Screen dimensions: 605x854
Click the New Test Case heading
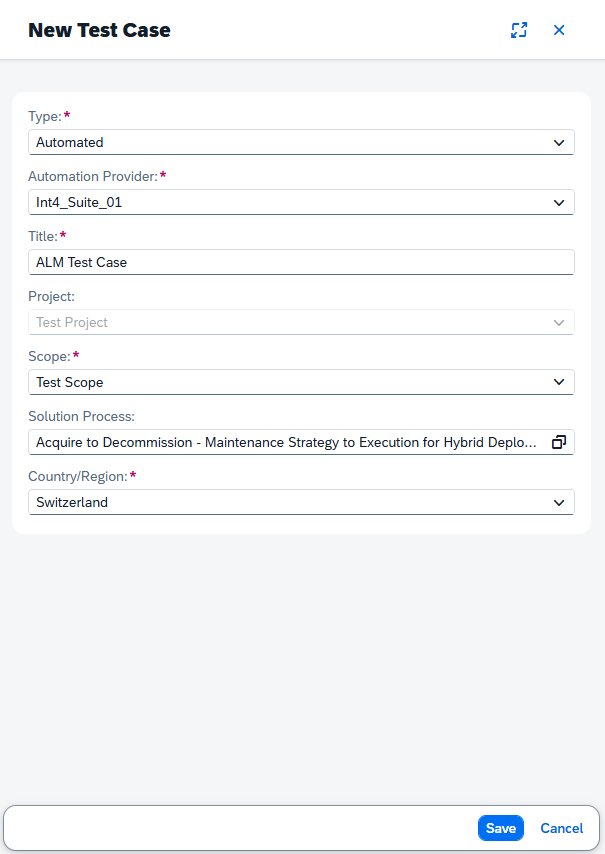click(99, 30)
